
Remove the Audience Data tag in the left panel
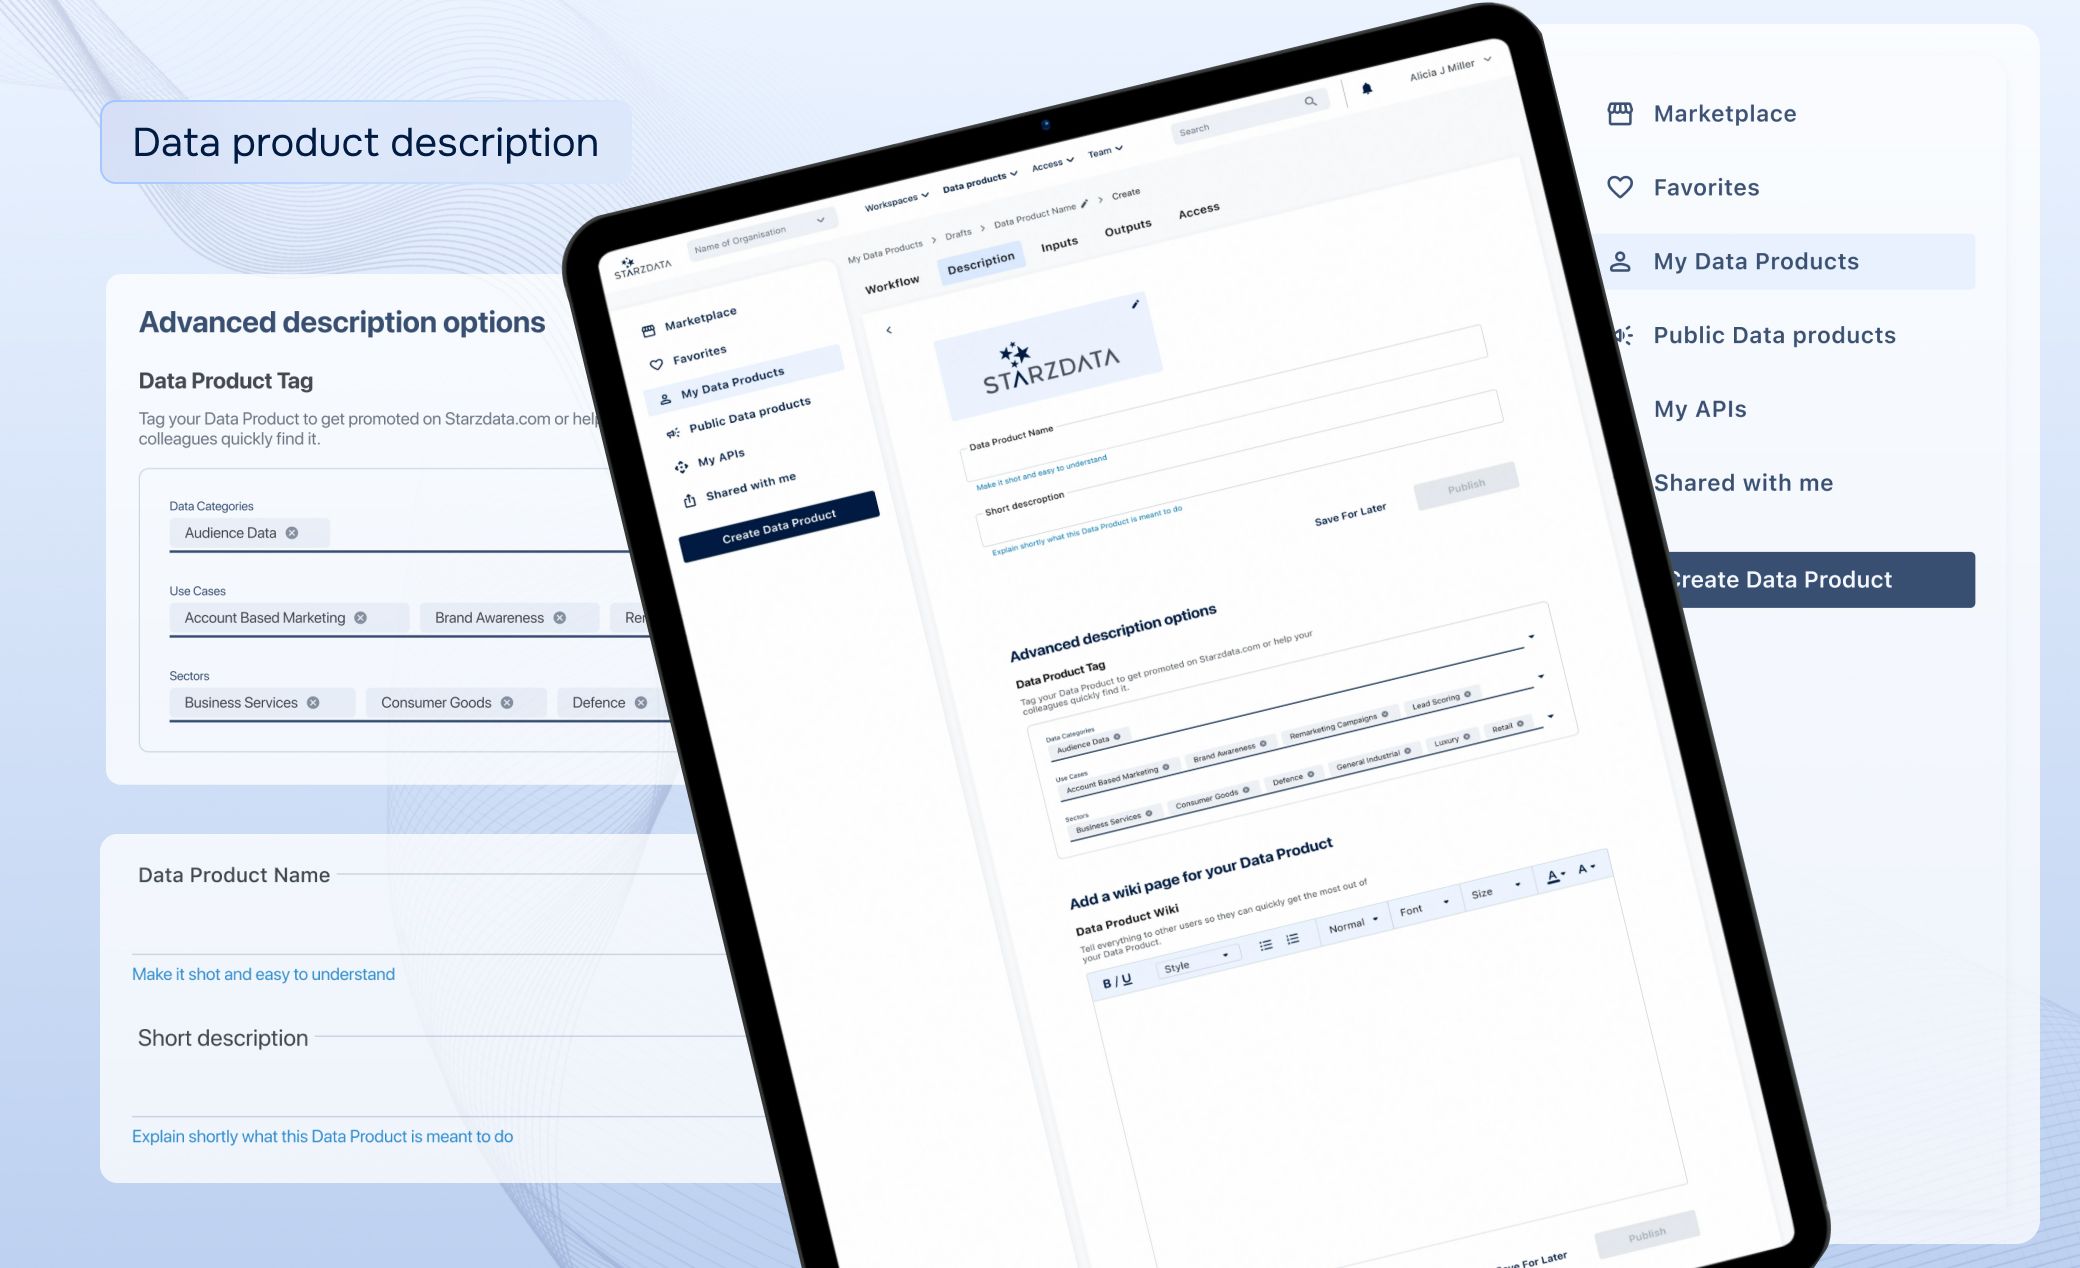pos(292,533)
